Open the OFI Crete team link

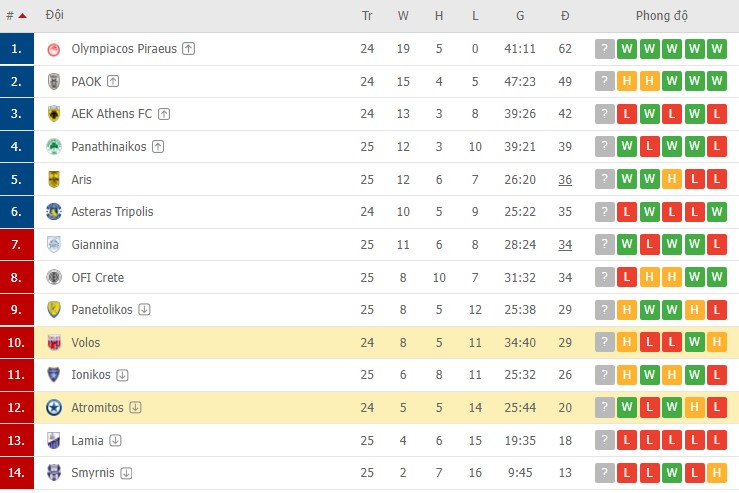(x=98, y=277)
